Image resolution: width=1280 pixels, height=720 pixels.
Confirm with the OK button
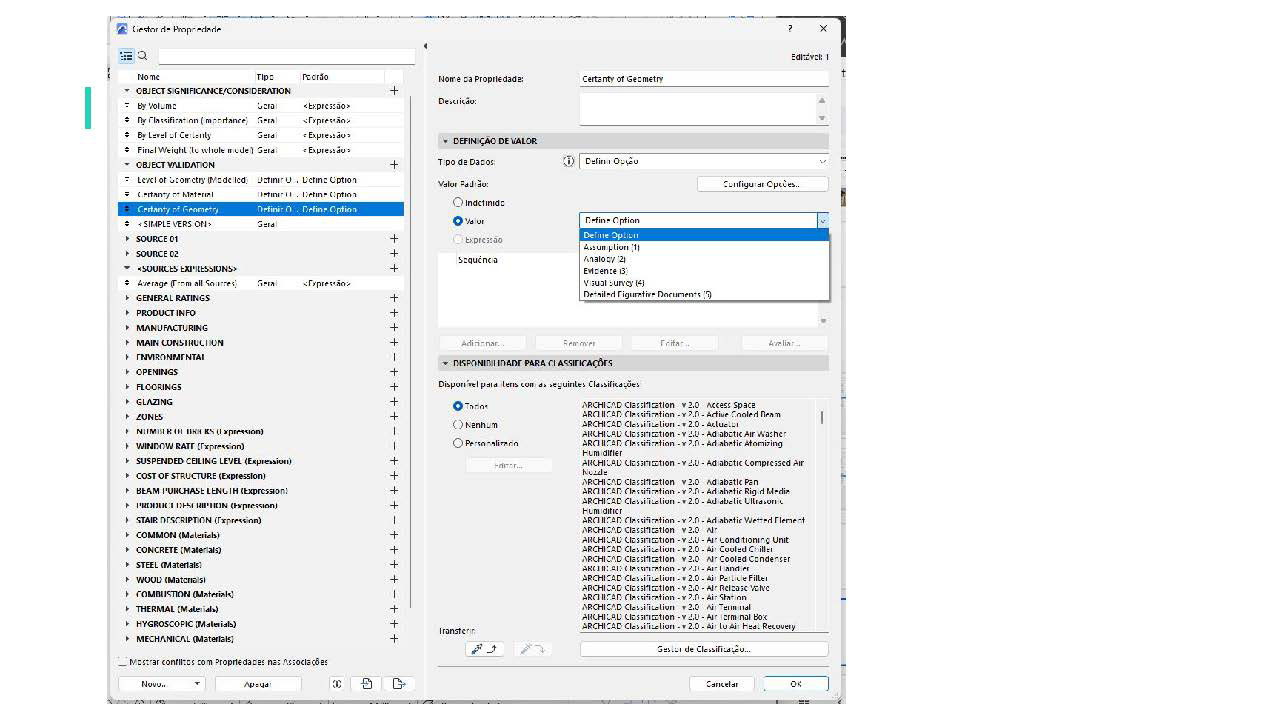pyautogui.click(x=796, y=684)
